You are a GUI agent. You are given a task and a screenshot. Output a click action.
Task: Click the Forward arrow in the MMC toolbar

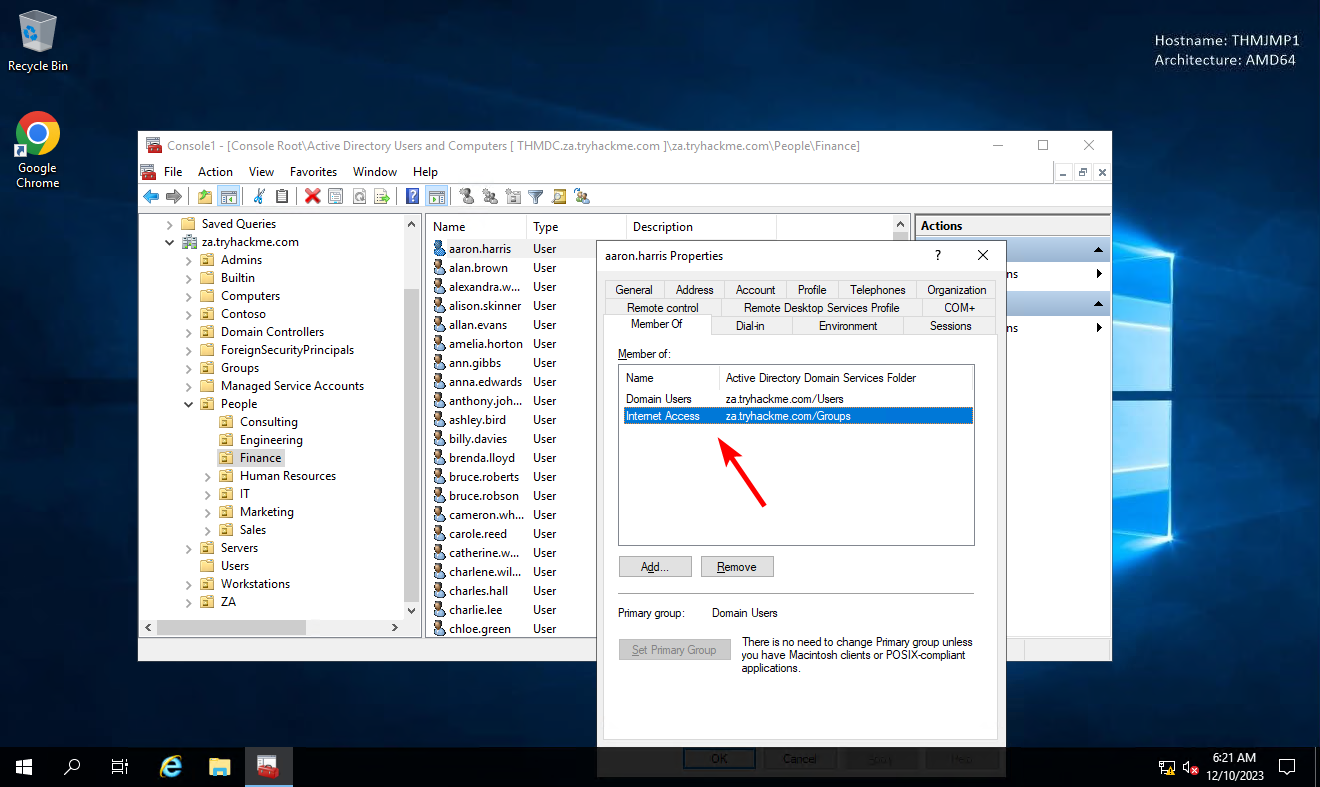click(174, 197)
